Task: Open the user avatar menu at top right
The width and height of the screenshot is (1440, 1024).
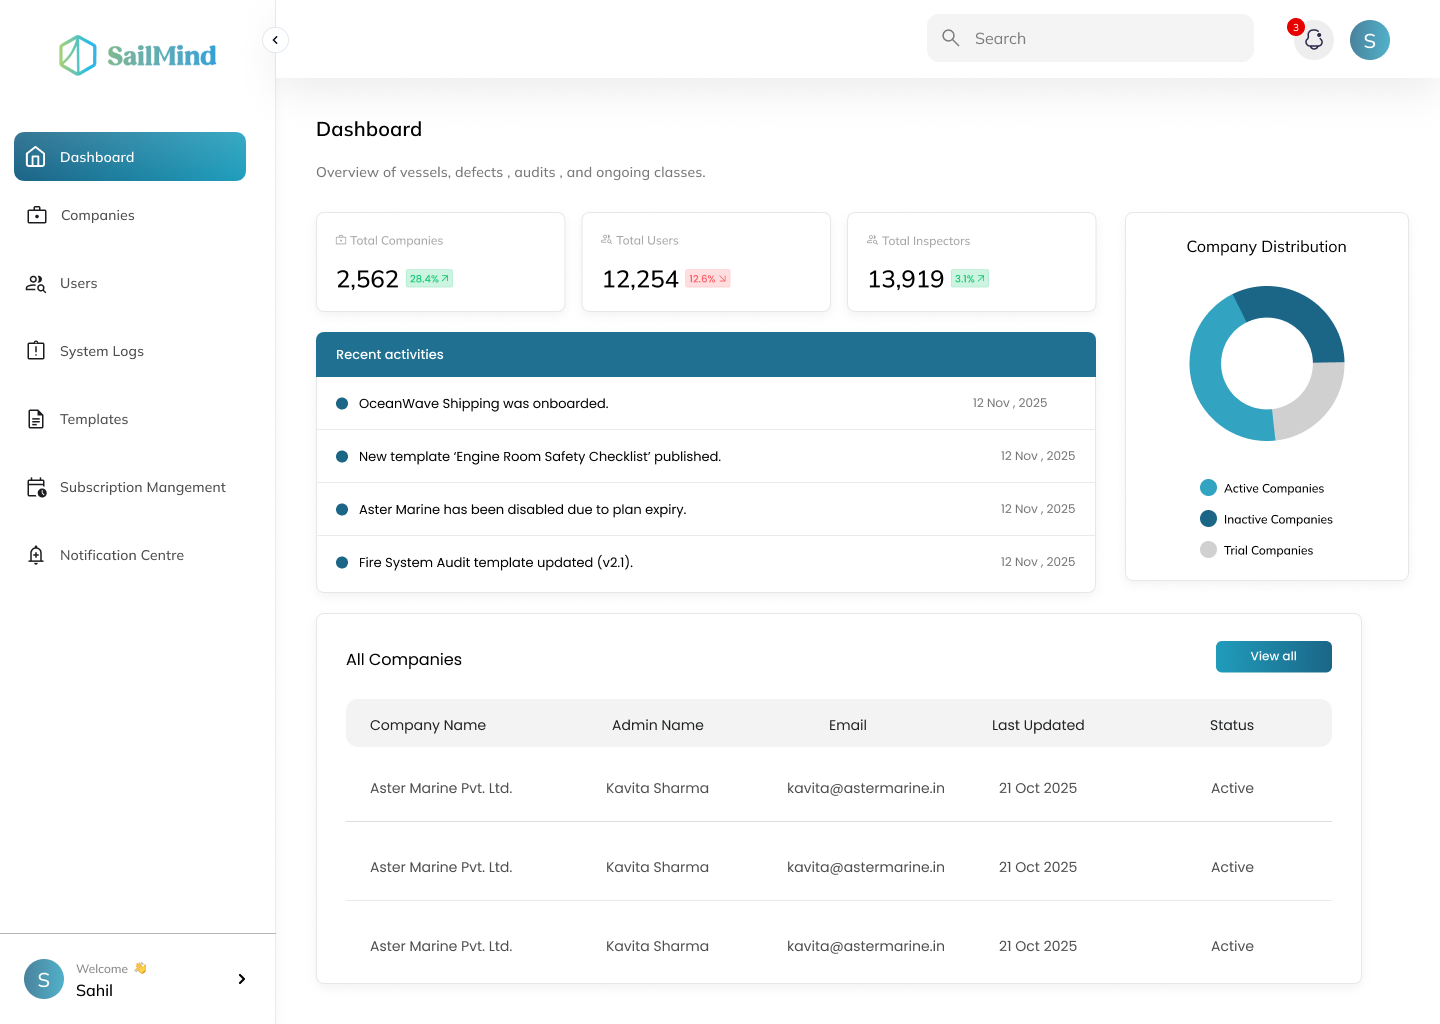Action: click(x=1370, y=40)
